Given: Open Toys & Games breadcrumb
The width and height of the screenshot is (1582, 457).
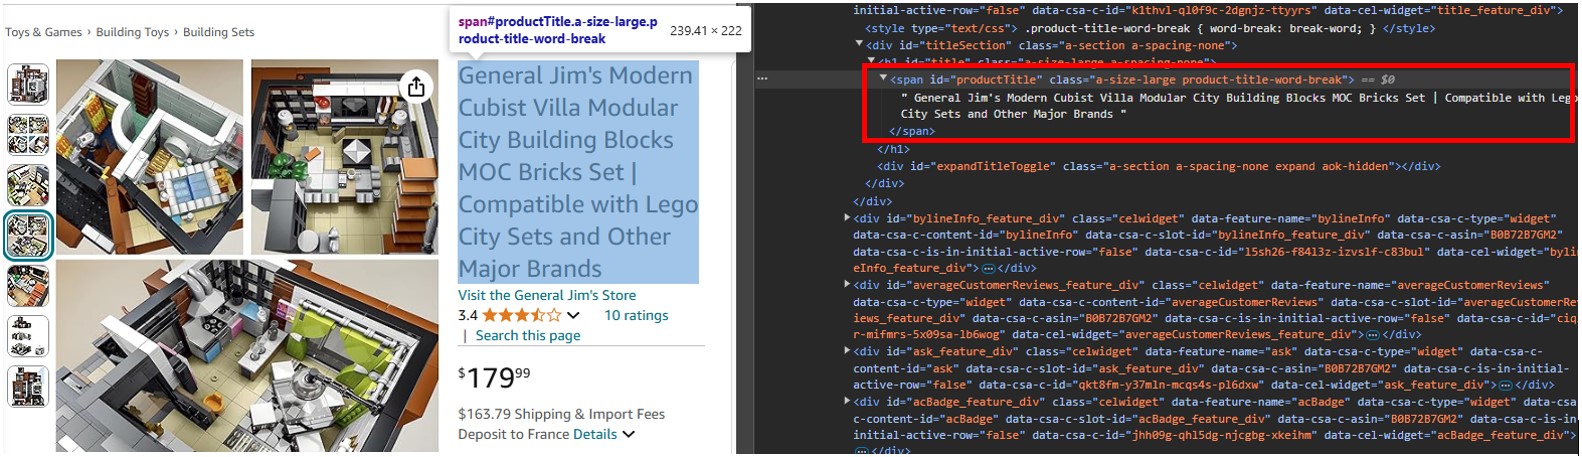Looking at the screenshot, I should pyautogui.click(x=44, y=32).
